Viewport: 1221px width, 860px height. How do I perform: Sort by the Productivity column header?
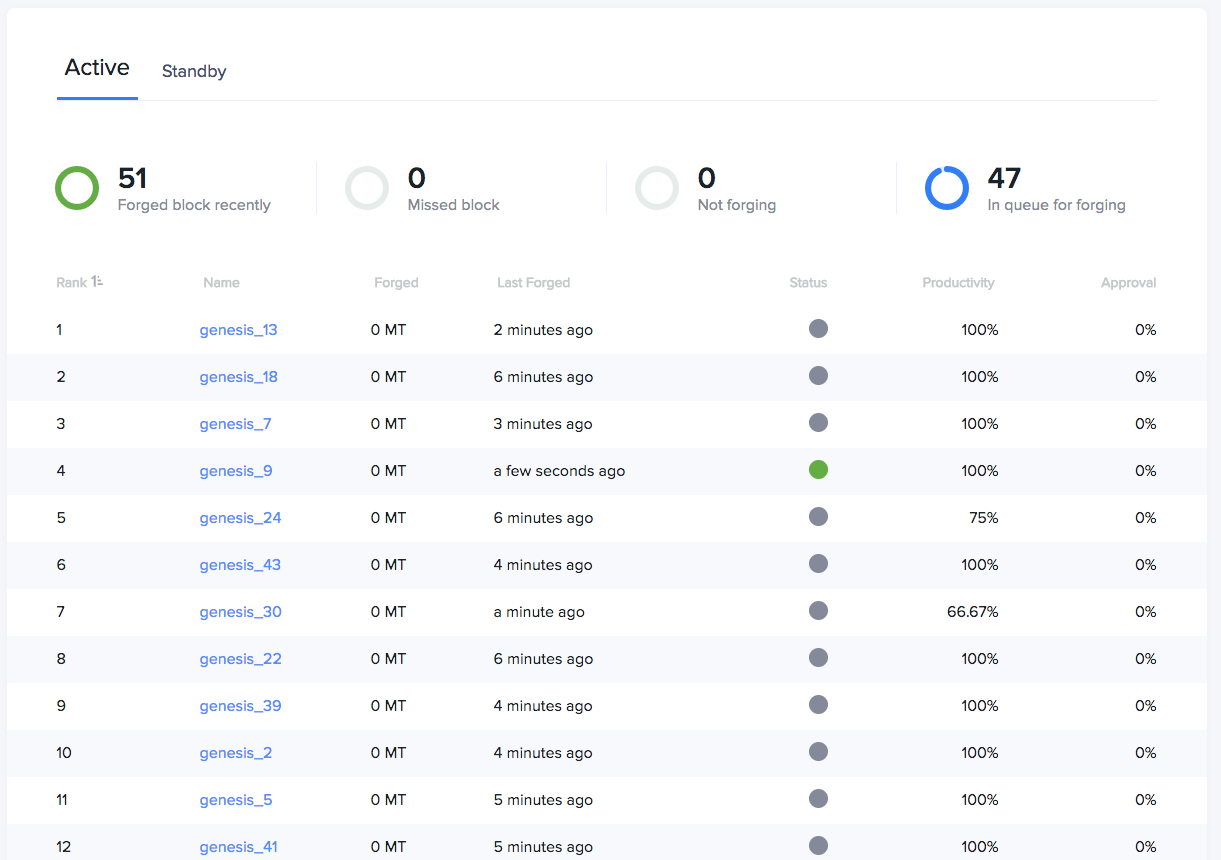958,283
